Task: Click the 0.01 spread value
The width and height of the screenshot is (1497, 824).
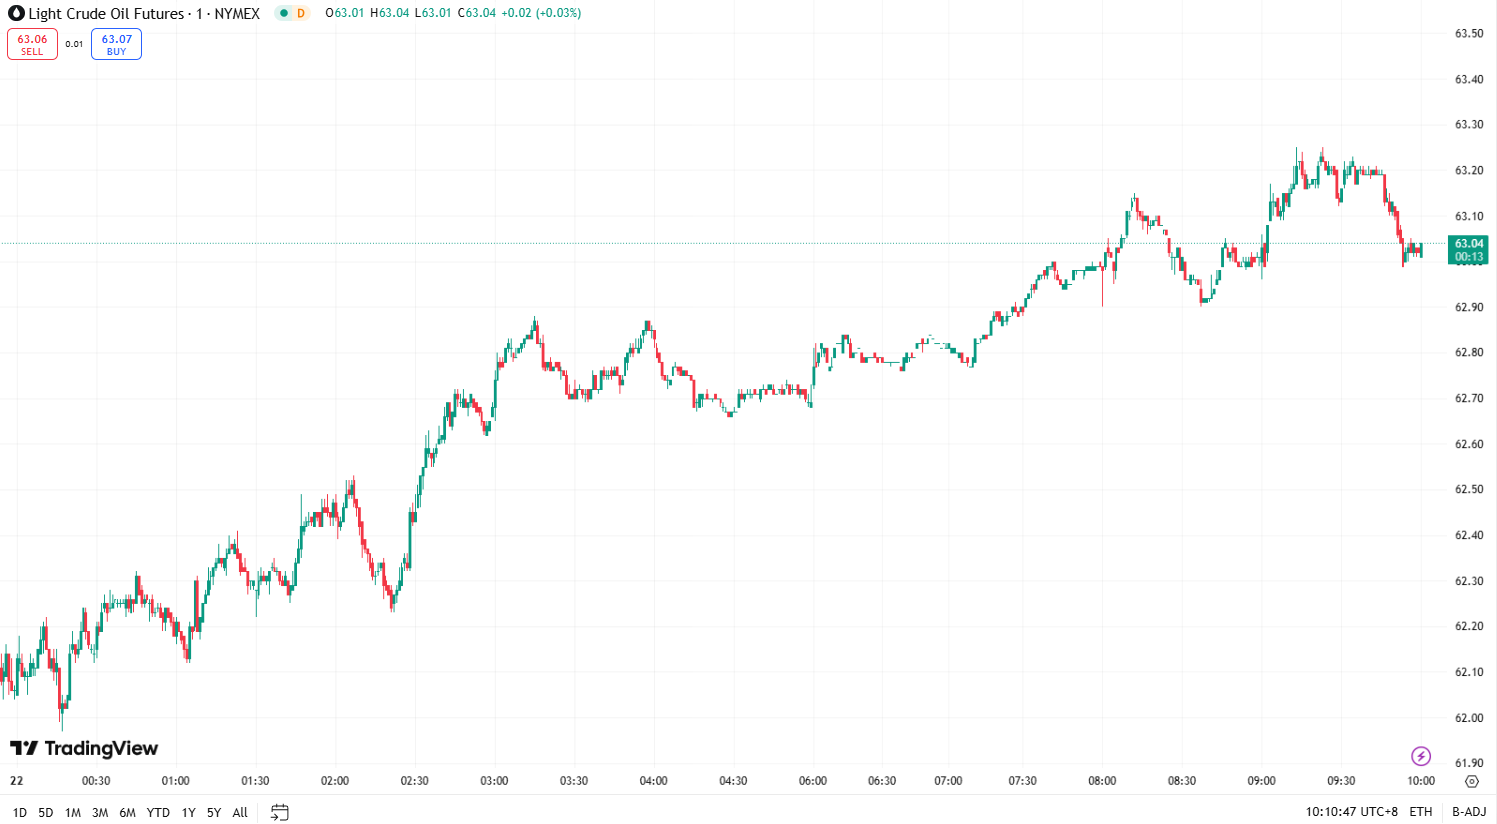Action: 74,44
